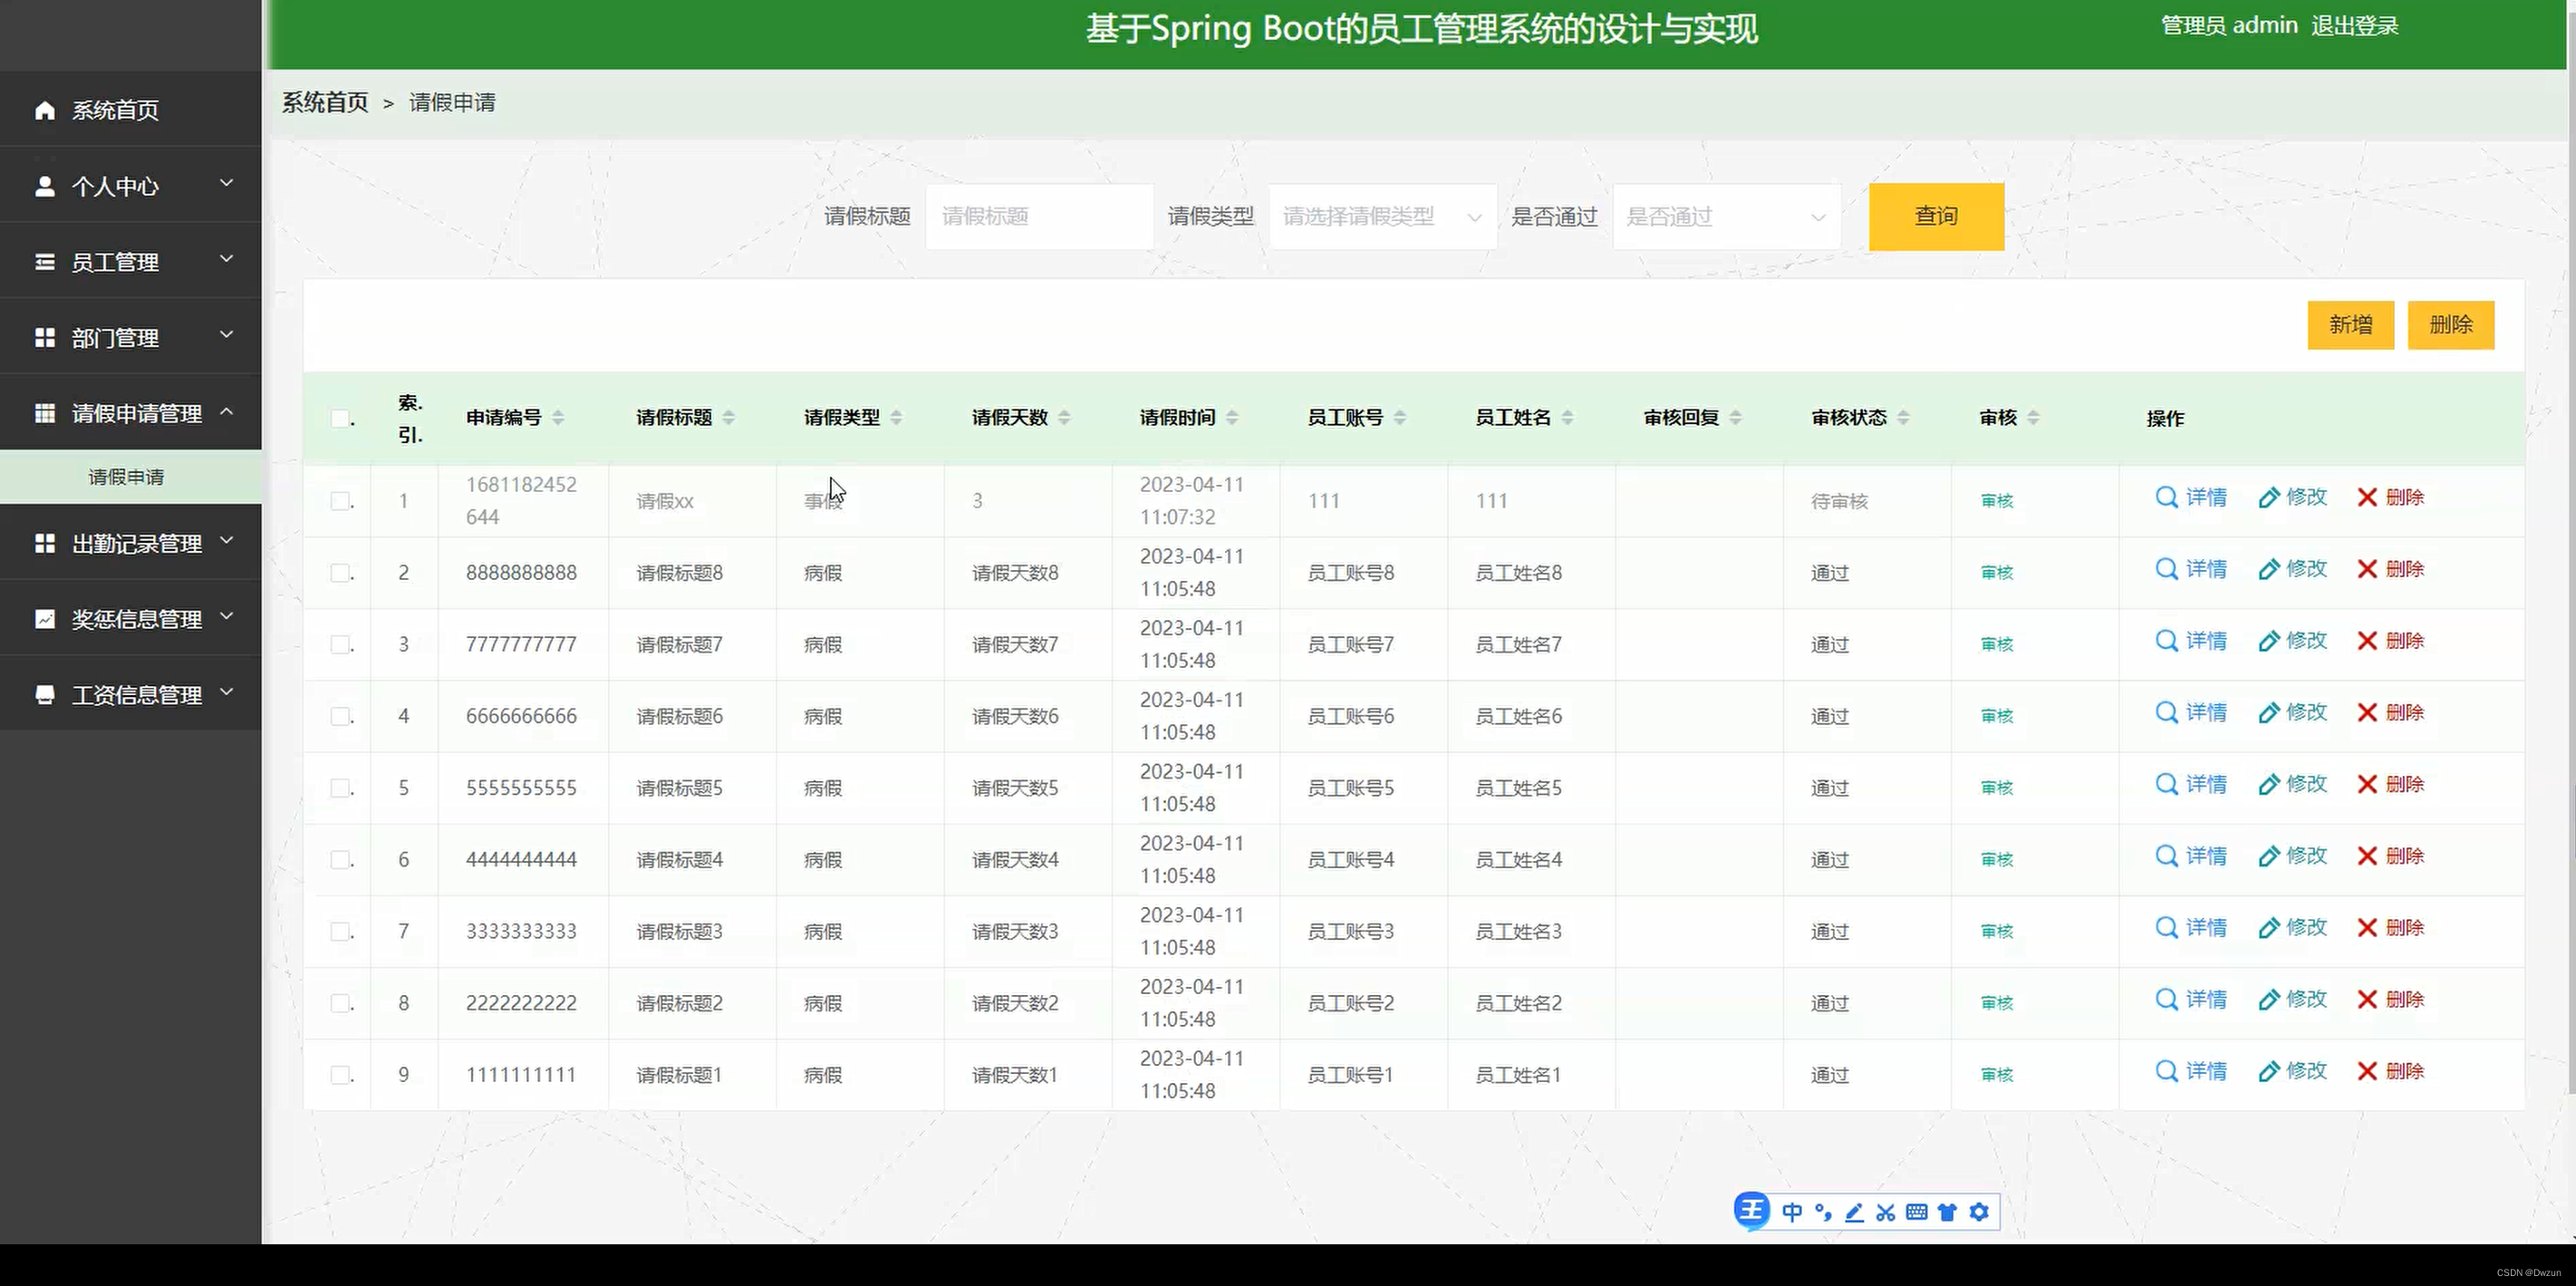The height and width of the screenshot is (1286, 2576).
Task: Click the grid icon for 部门管理
Action: [45, 338]
